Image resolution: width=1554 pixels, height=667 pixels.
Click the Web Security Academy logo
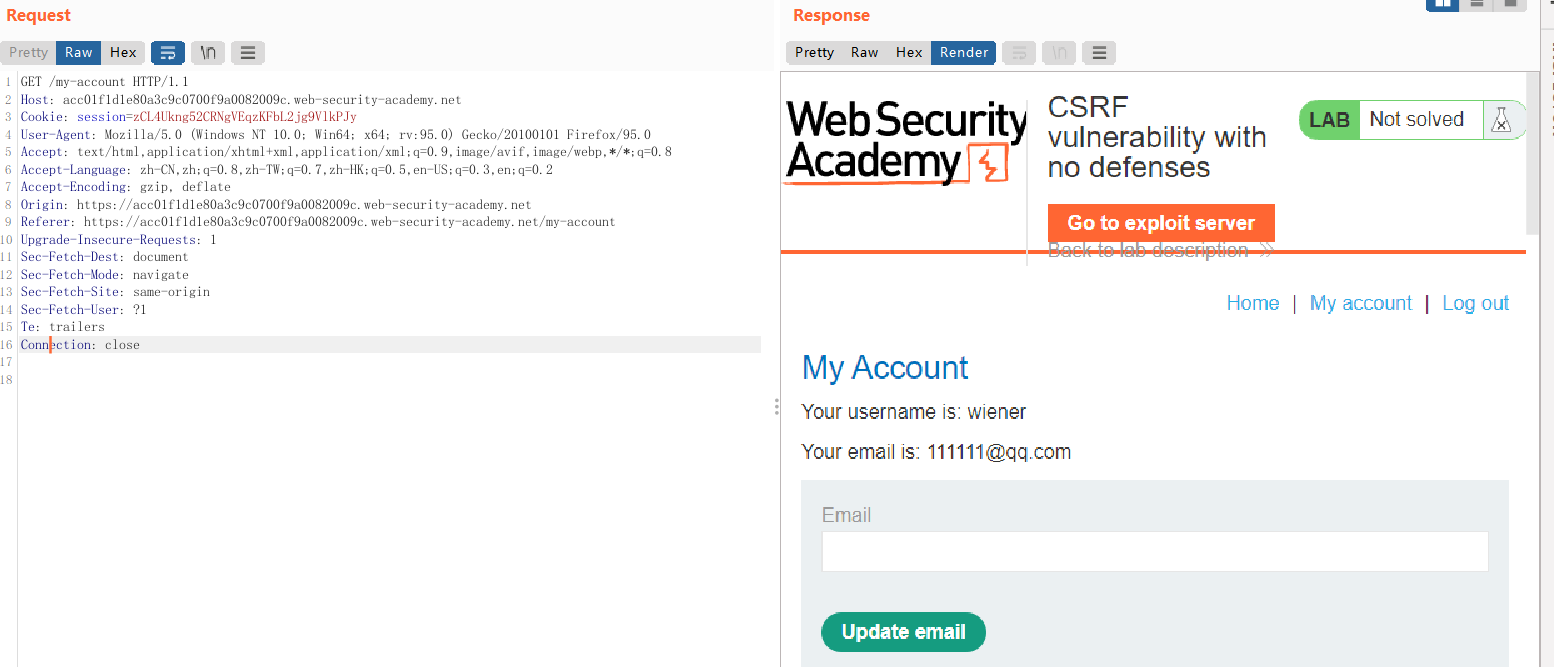pos(905,142)
